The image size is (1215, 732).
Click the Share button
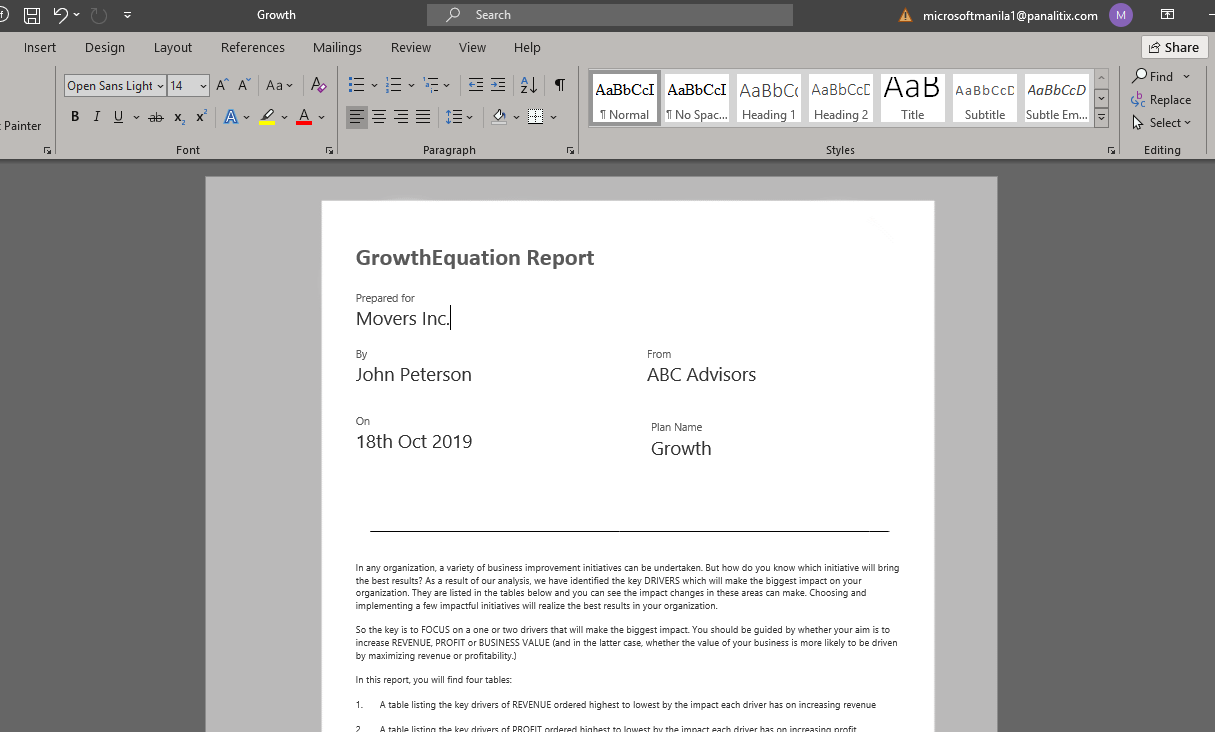pyautogui.click(x=1174, y=47)
